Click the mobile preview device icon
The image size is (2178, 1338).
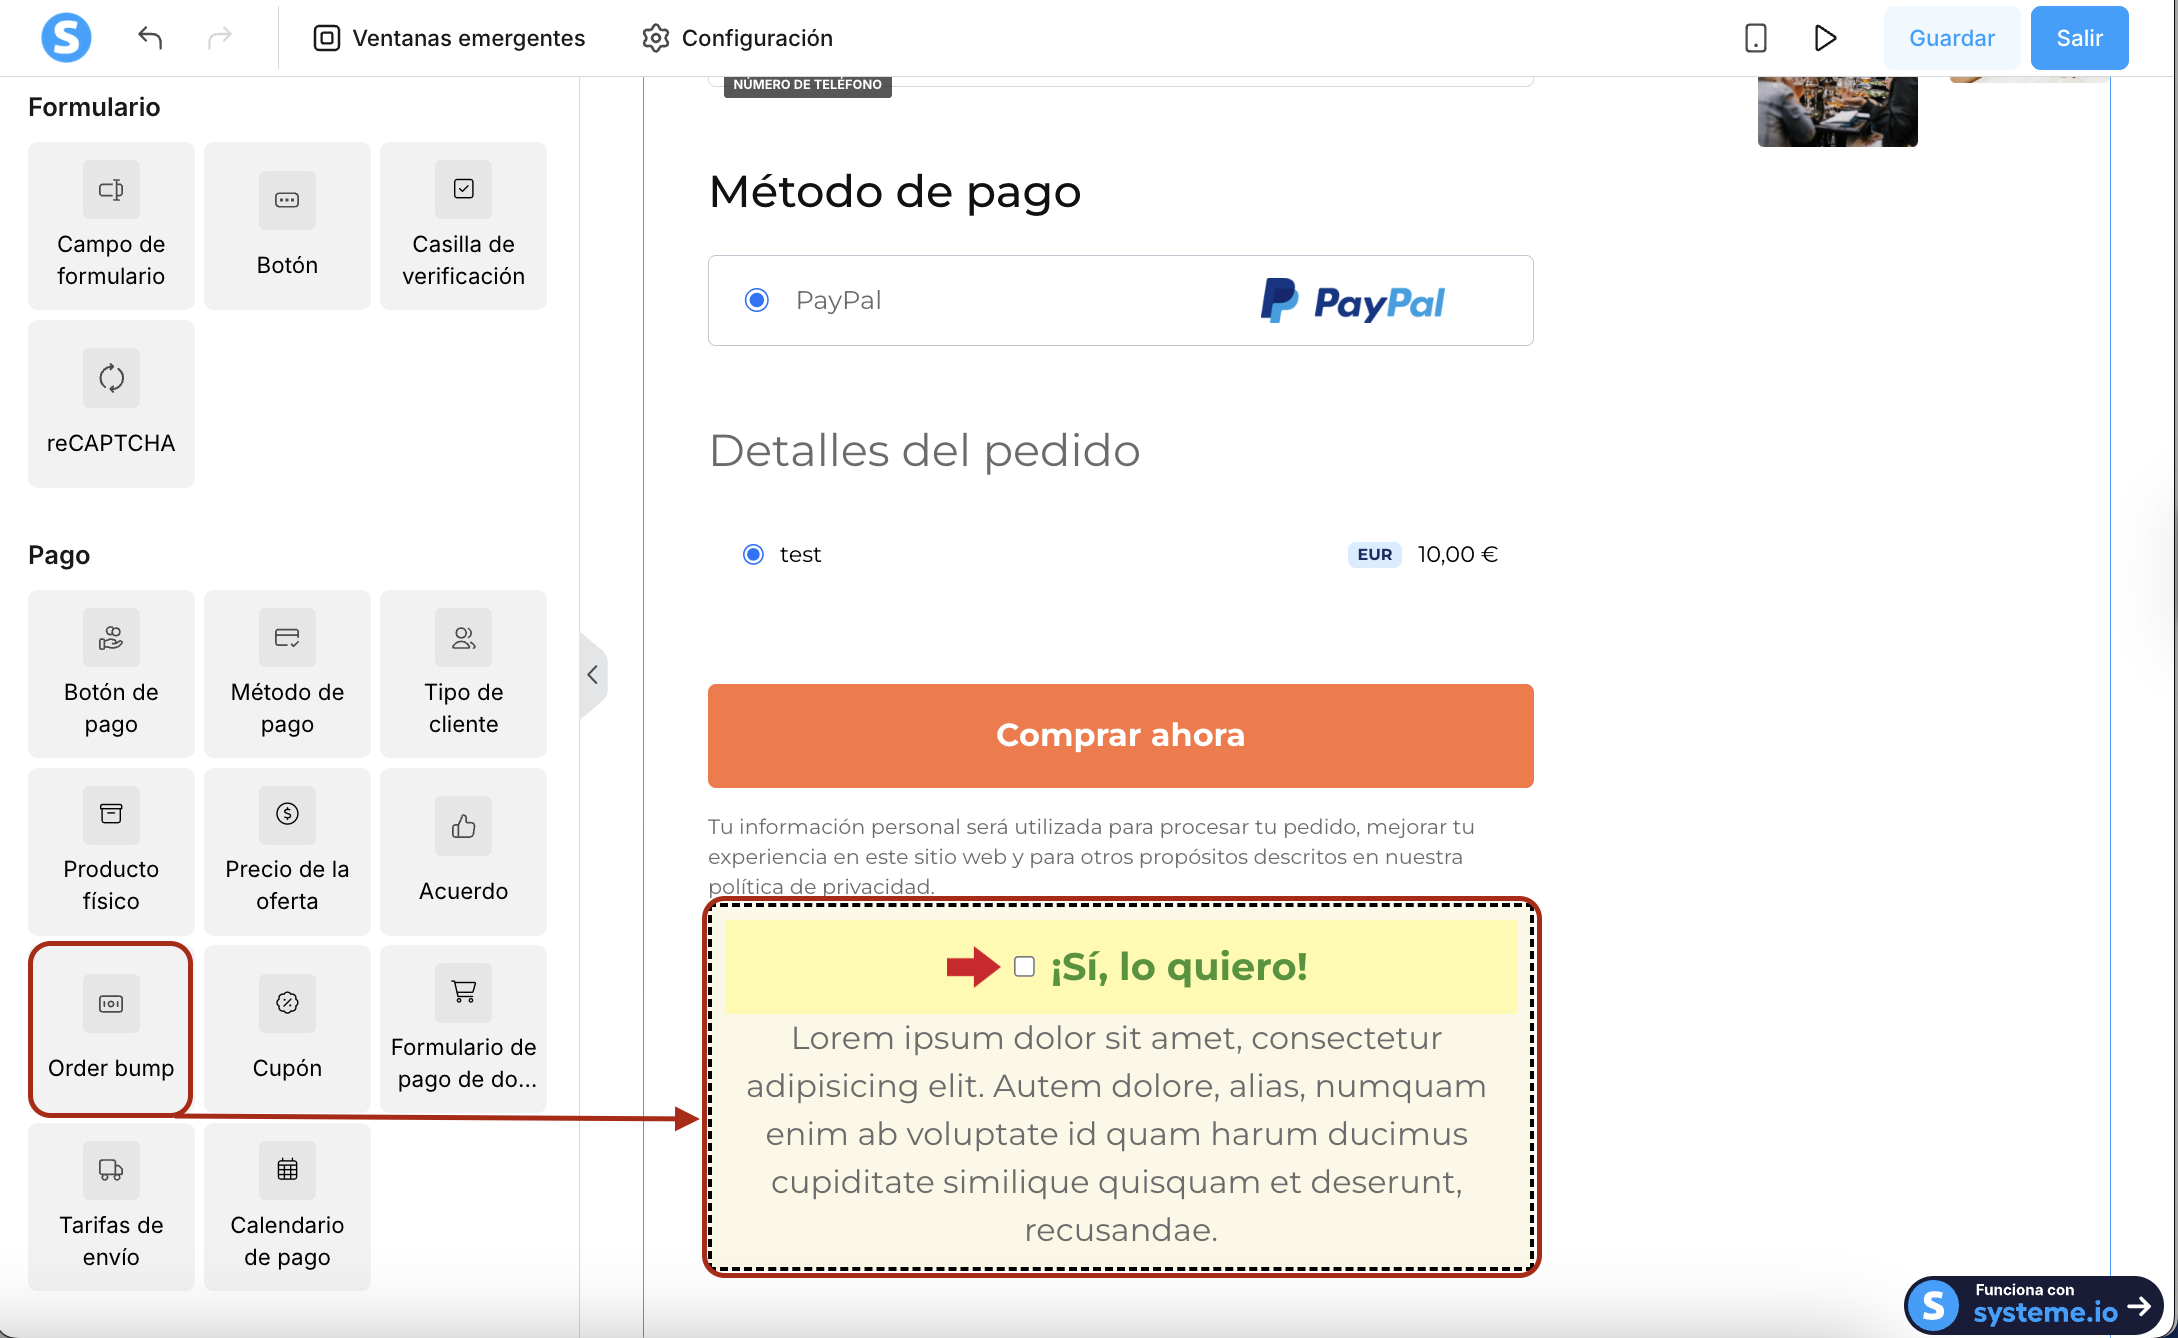(x=1755, y=38)
